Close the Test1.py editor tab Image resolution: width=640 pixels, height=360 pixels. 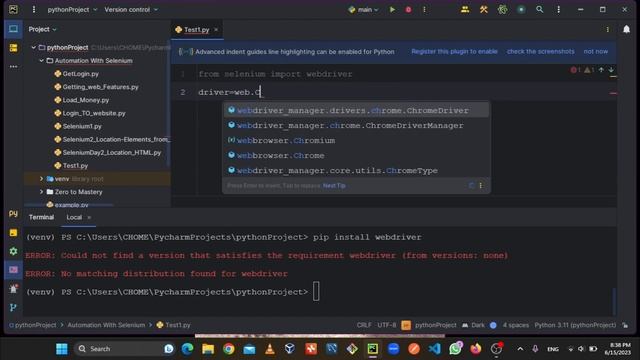click(x=216, y=29)
